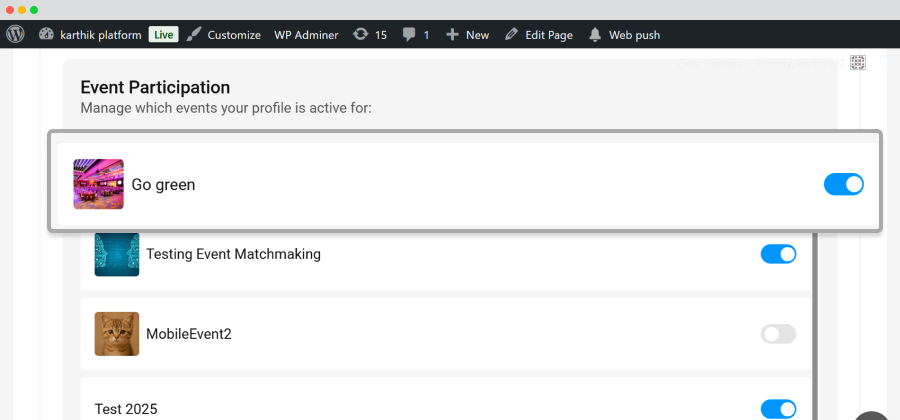Screen dimensions: 900x420
Task: Open the WordPress logo menu
Action: [x=15, y=34]
